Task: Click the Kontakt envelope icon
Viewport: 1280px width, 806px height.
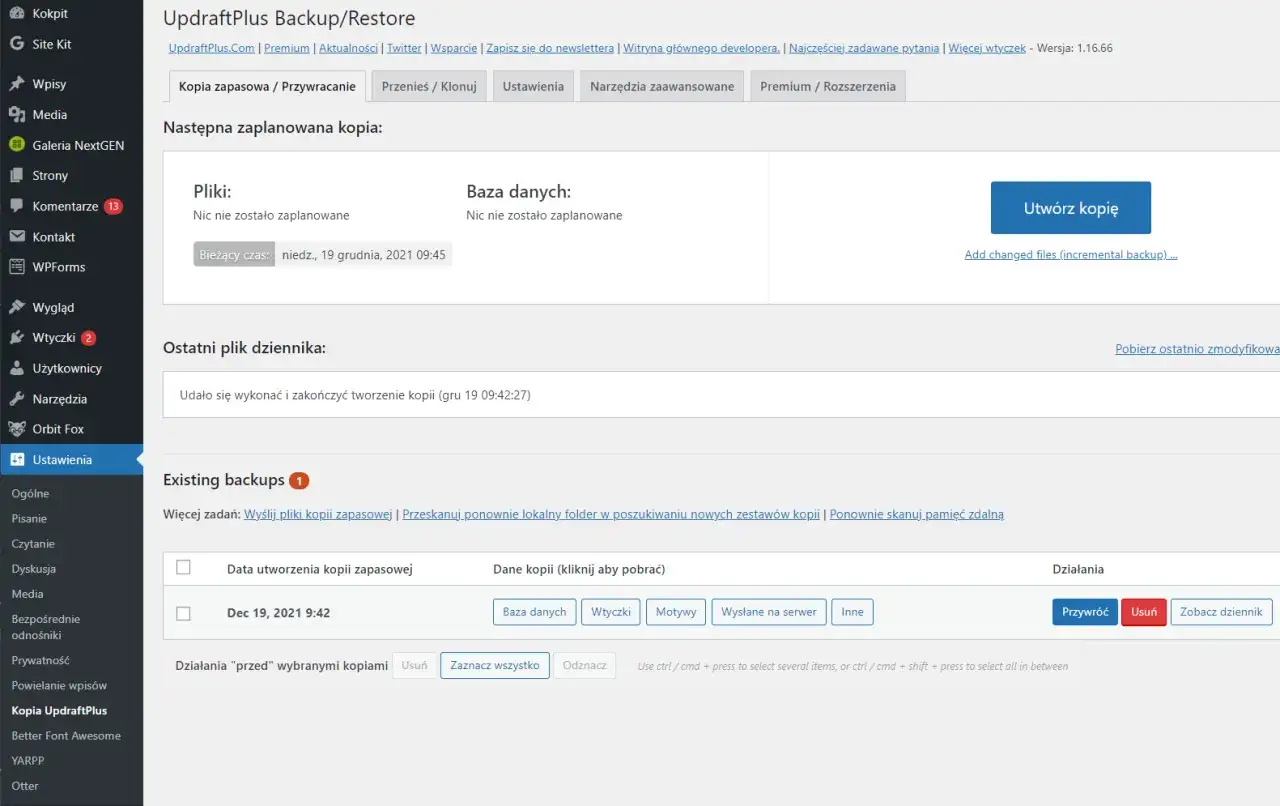Action: 16,237
